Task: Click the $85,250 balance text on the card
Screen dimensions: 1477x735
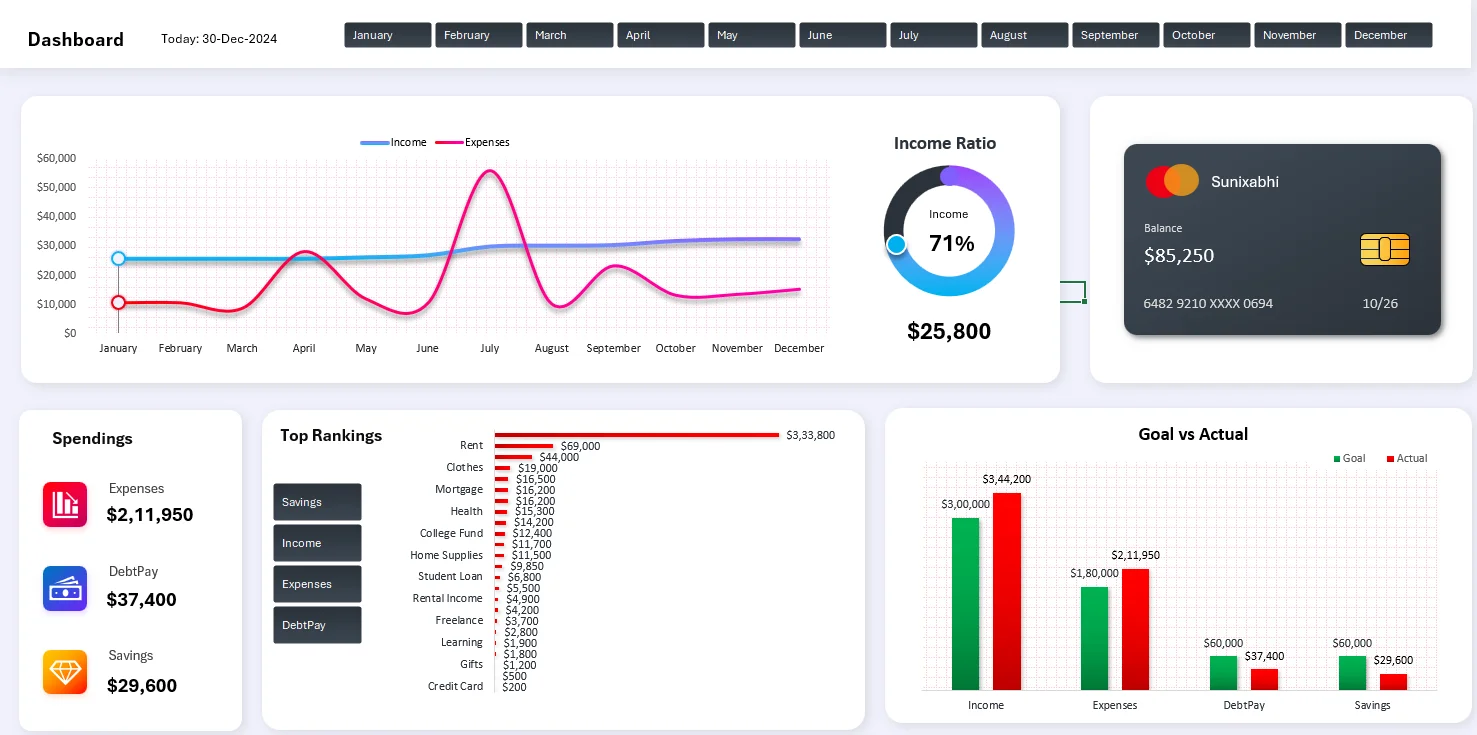Action: 1180,256
